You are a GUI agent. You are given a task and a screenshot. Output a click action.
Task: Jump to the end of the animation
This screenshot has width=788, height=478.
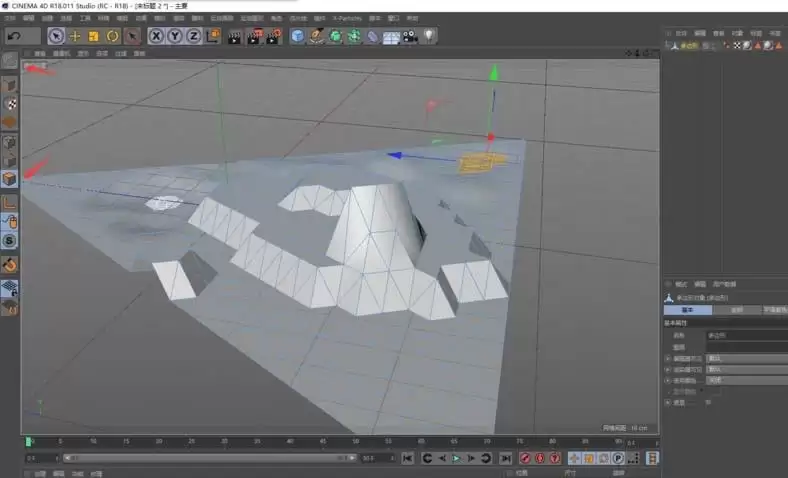[x=506, y=458]
